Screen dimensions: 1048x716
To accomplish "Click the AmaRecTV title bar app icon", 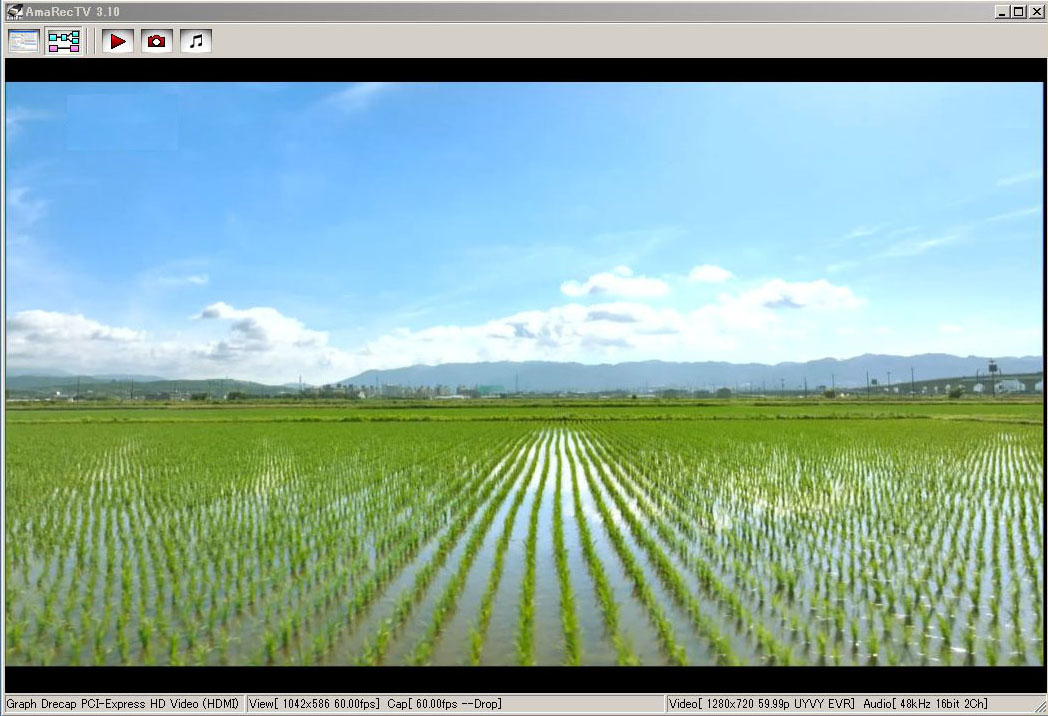I will pos(14,11).
